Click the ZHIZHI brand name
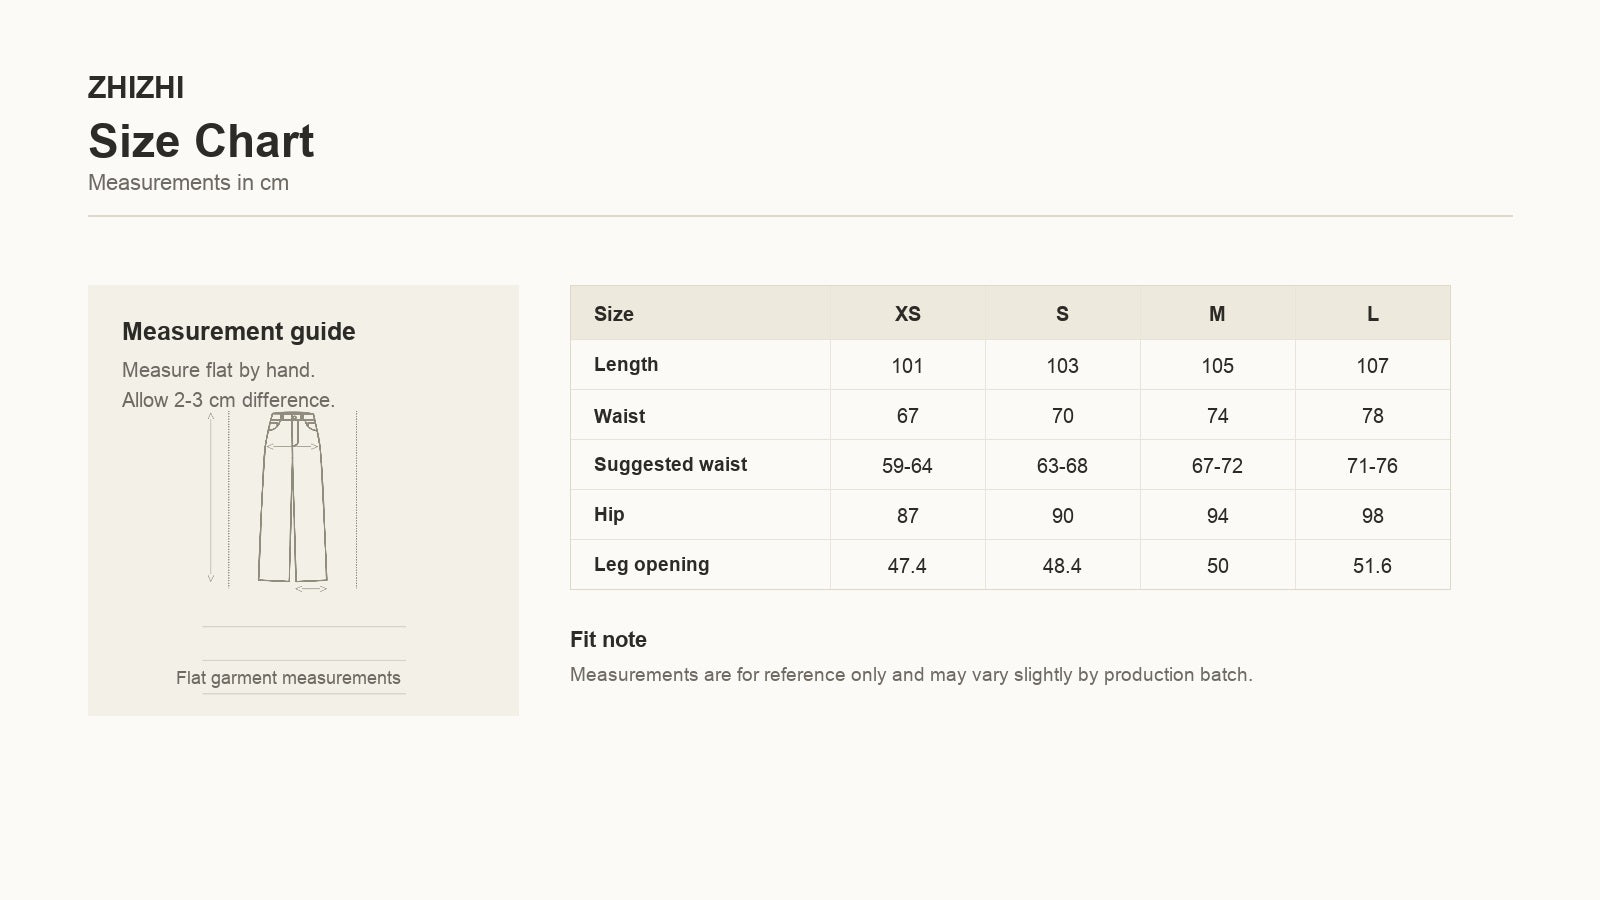The width and height of the screenshot is (1600, 900). tap(136, 88)
